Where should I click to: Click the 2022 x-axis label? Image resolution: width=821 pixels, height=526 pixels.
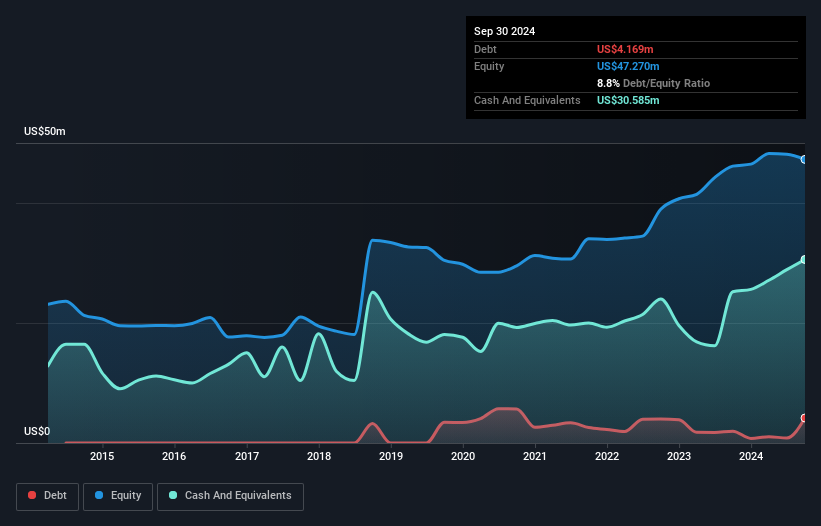[x=607, y=456]
